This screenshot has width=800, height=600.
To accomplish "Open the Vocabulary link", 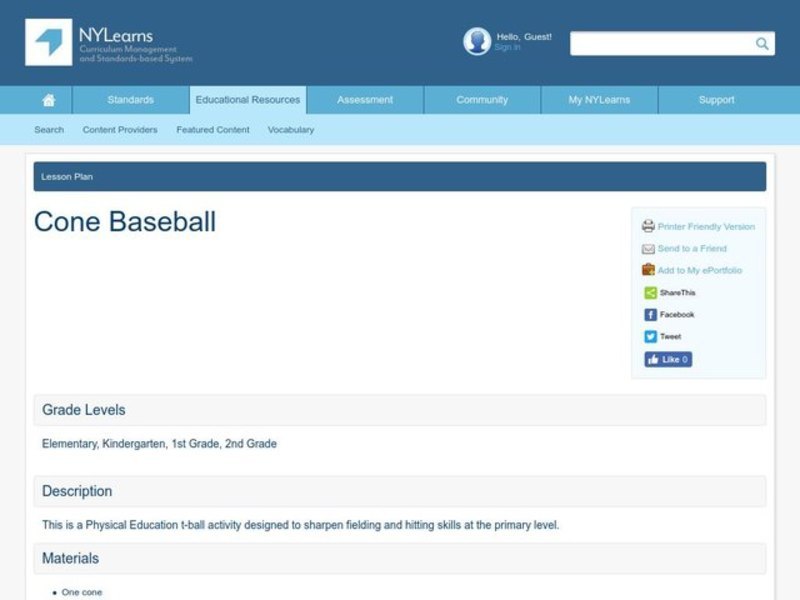I will (290, 129).
